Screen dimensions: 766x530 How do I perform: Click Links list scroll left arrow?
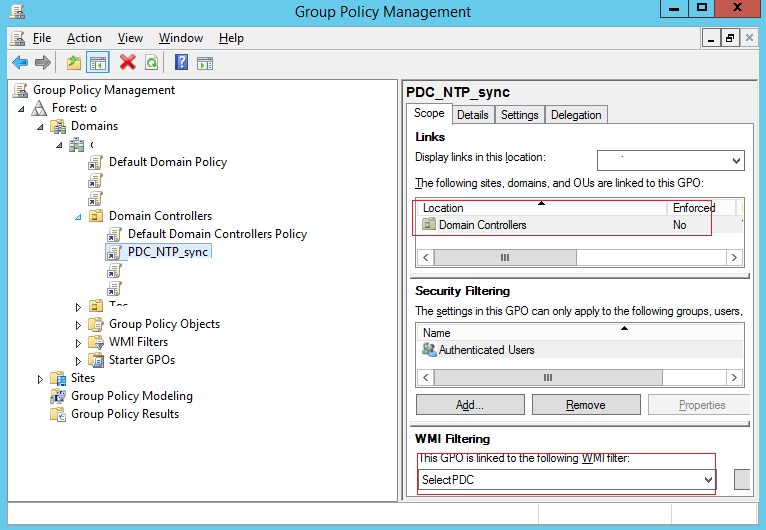tap(426, 257)
